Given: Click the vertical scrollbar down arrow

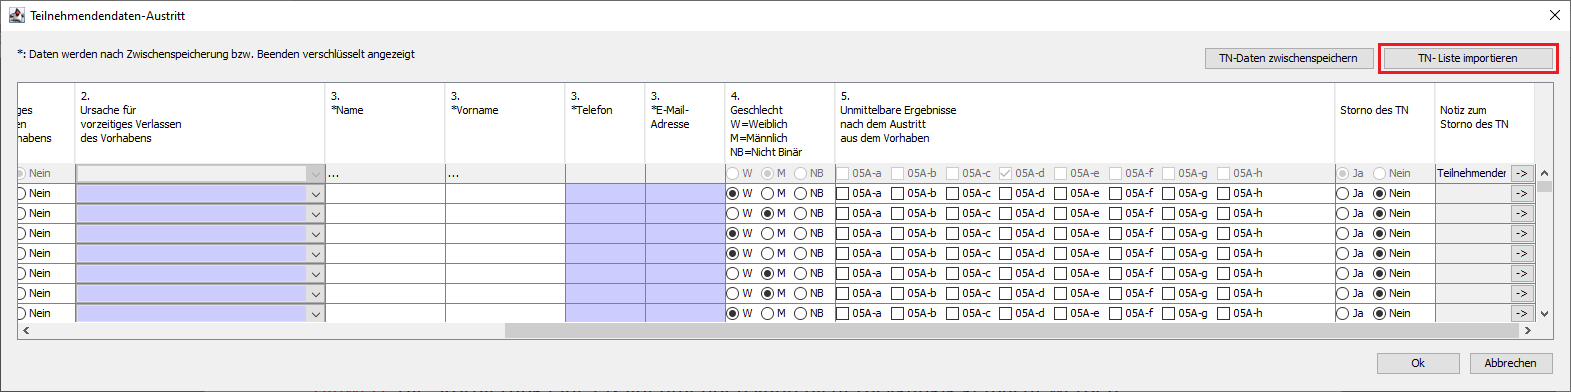Looking at the screenshot, I should pos(1544,313).
